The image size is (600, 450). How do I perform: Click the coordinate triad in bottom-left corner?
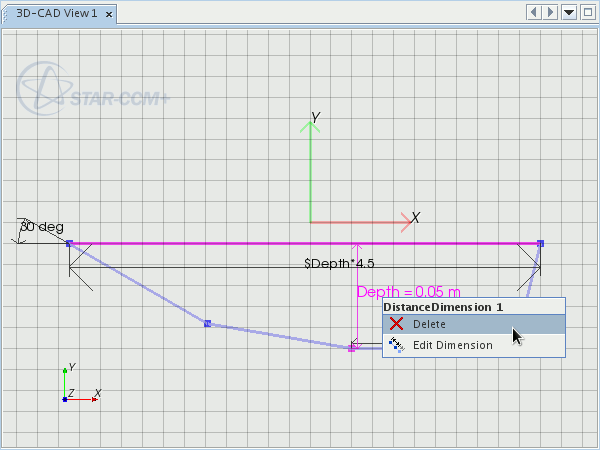pyautogui.click(x=80, y=383)
